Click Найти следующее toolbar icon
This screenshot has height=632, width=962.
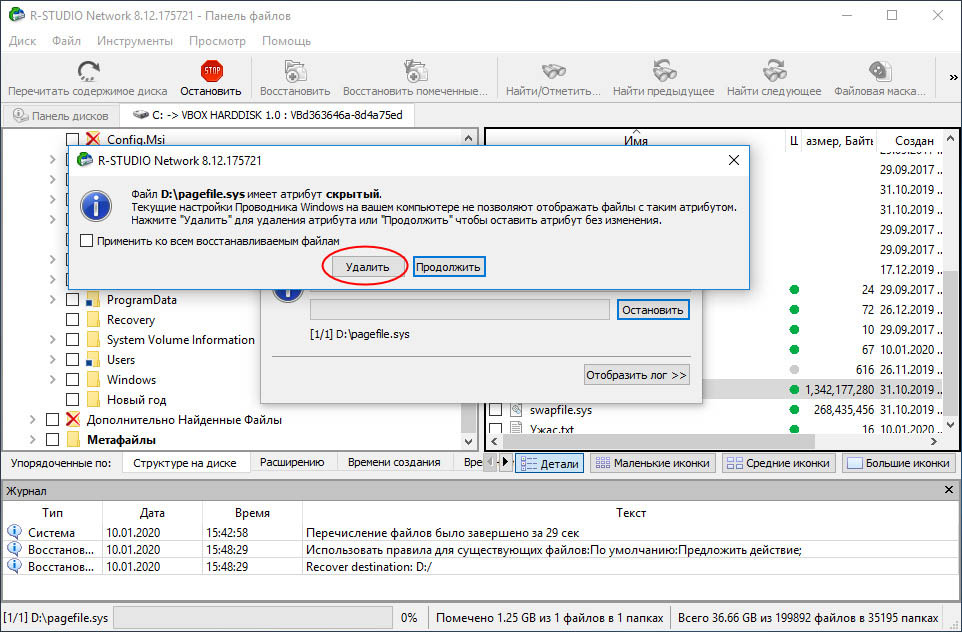[774, 71]
